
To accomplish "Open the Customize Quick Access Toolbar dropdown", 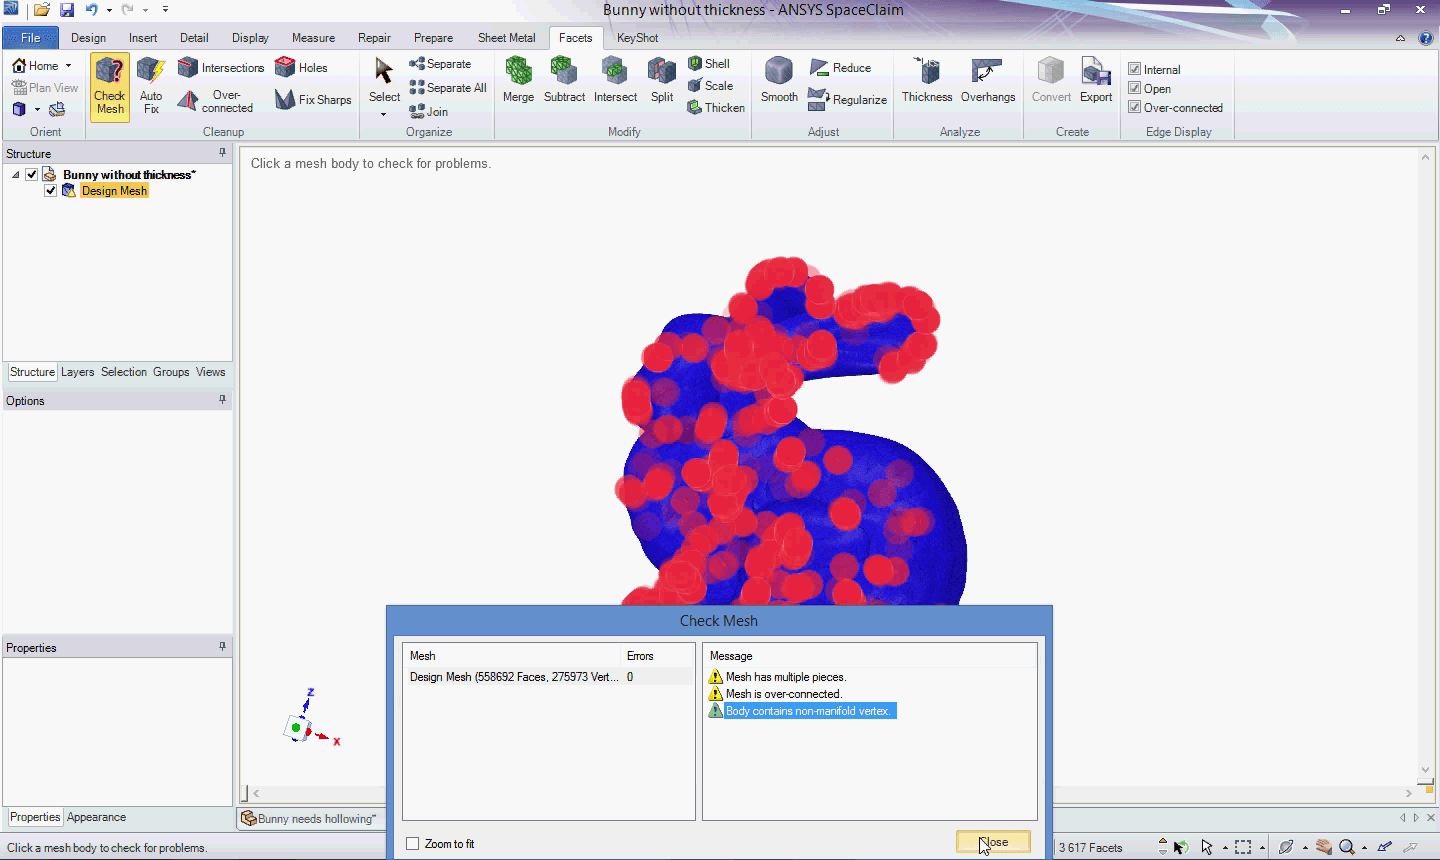I will pos(165,10).
